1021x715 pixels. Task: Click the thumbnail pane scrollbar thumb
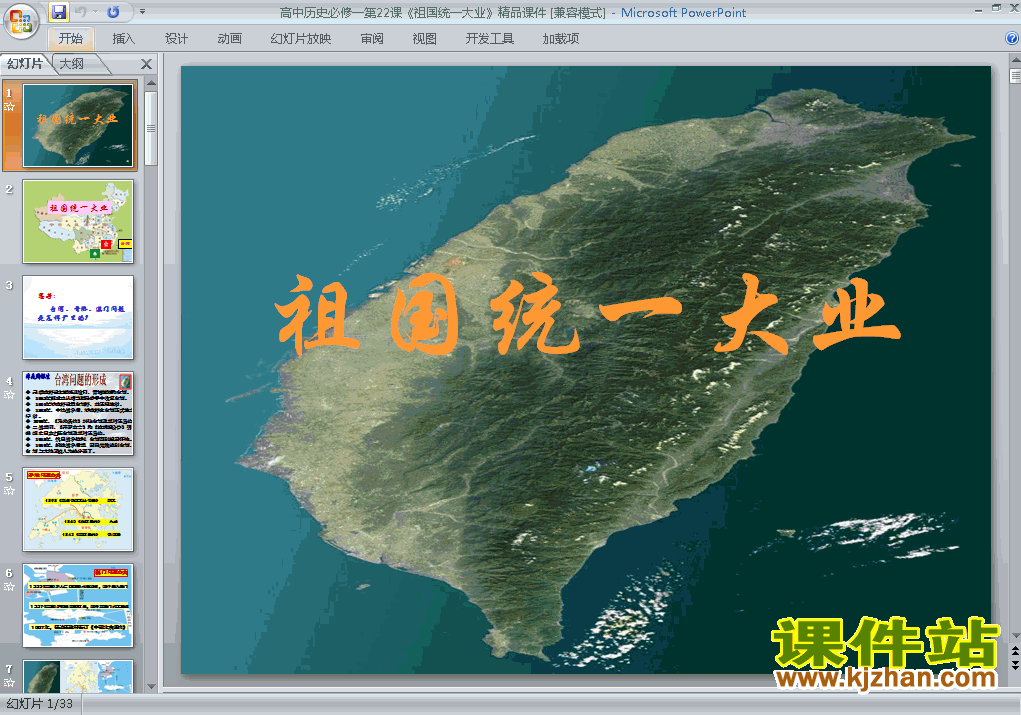151,128
